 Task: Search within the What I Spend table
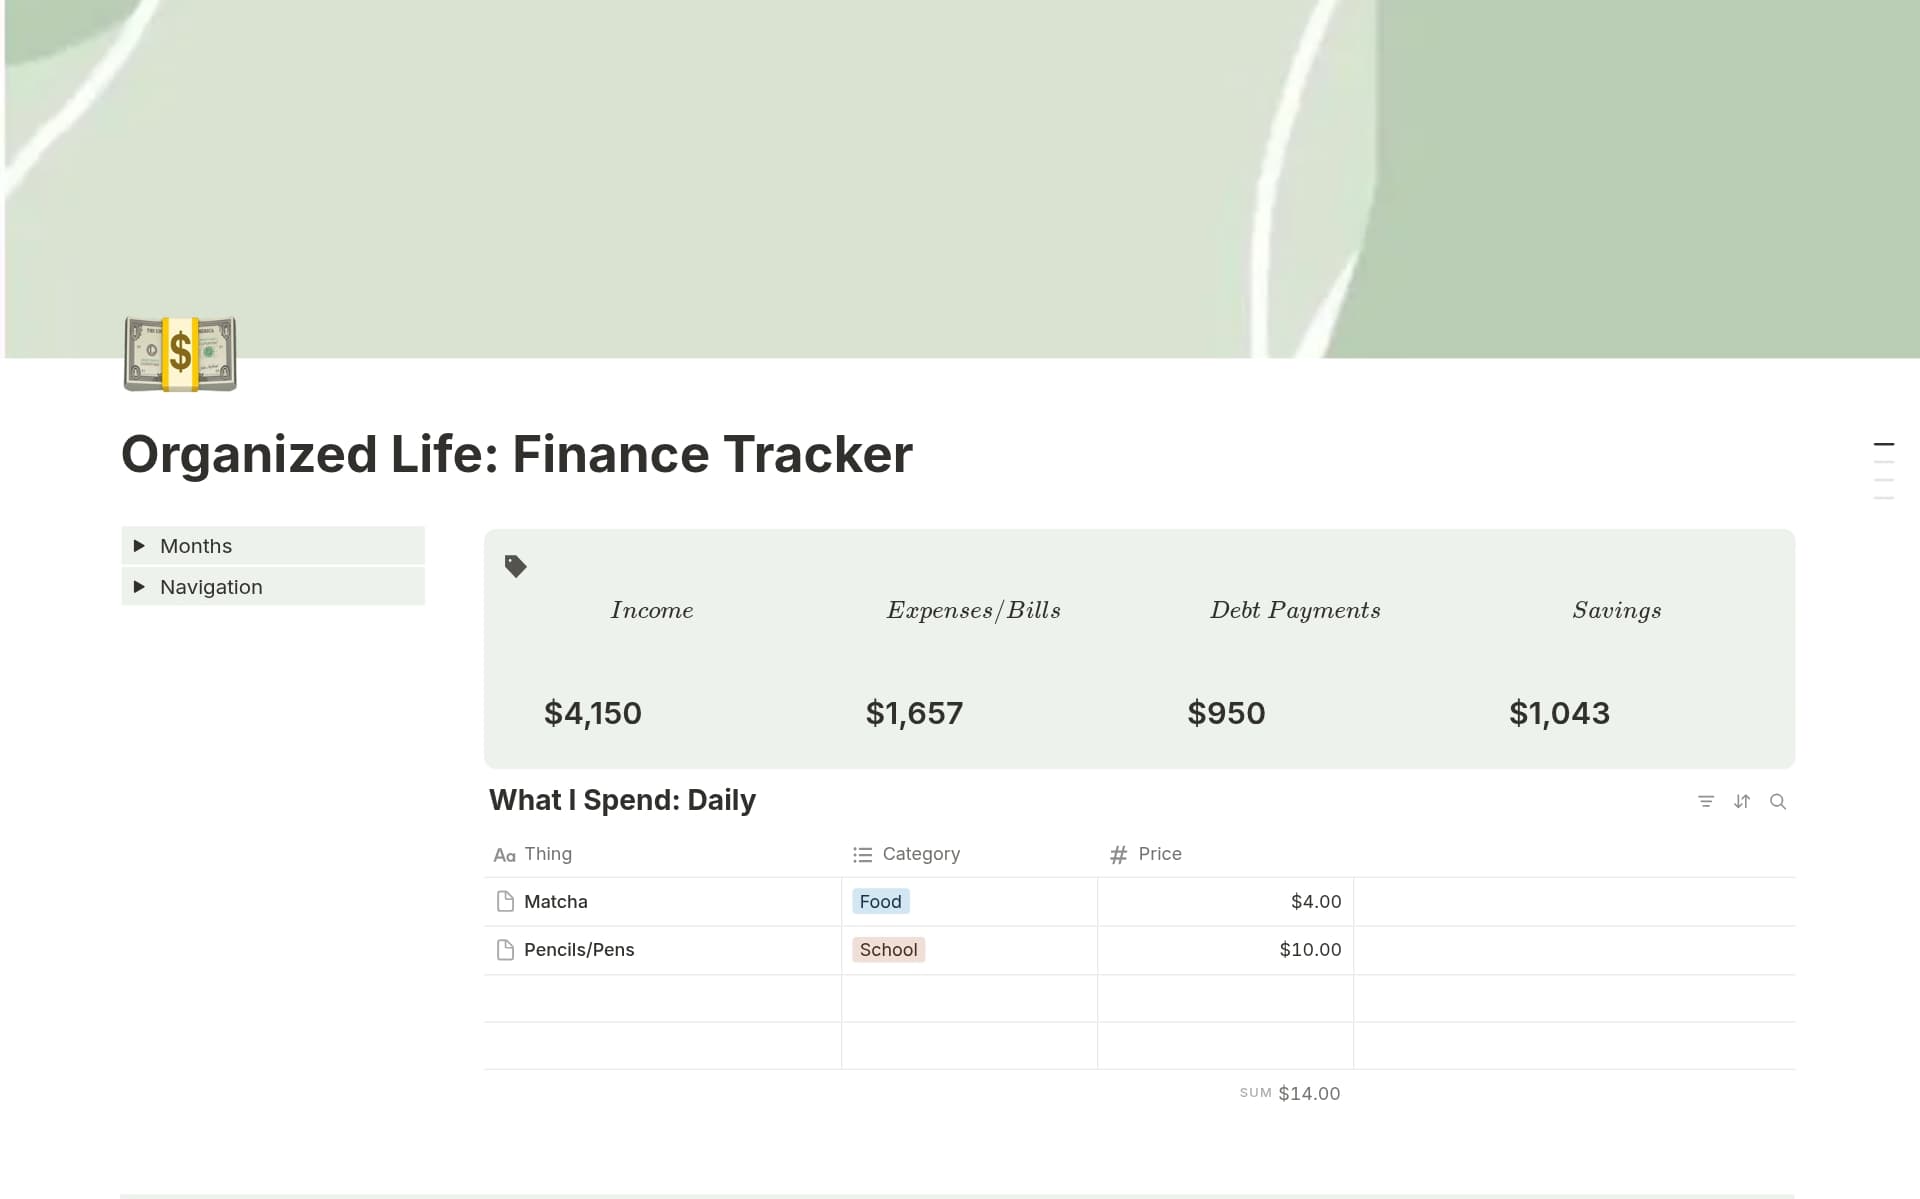pyautogui.click(x=1779, y=801)
